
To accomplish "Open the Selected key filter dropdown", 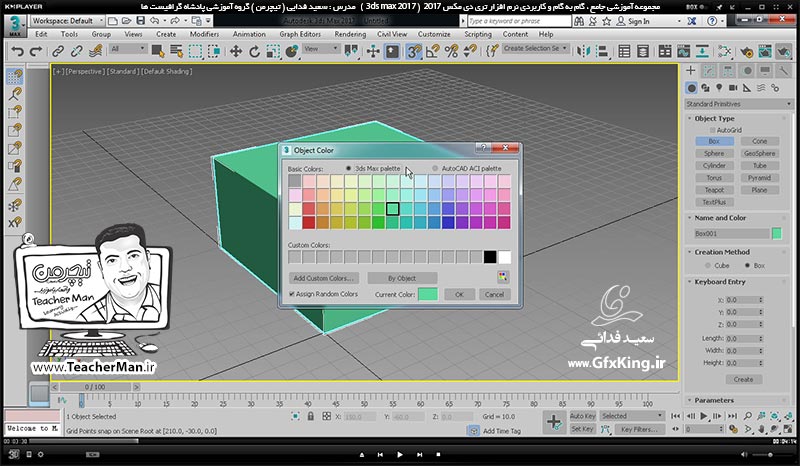I will point(632,416).
